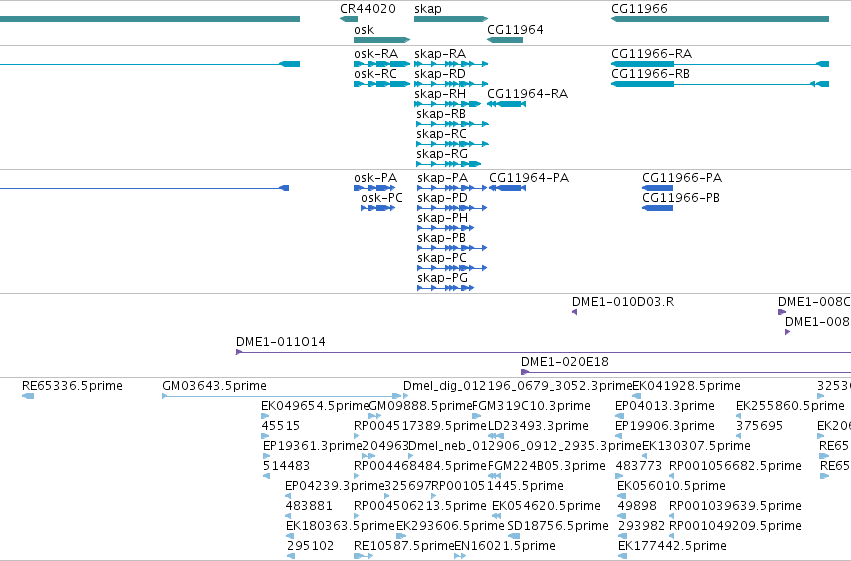Click the EK056010.5prime EST label
Image resolution: width=851 pixels, height=561 pixels.
671,487
